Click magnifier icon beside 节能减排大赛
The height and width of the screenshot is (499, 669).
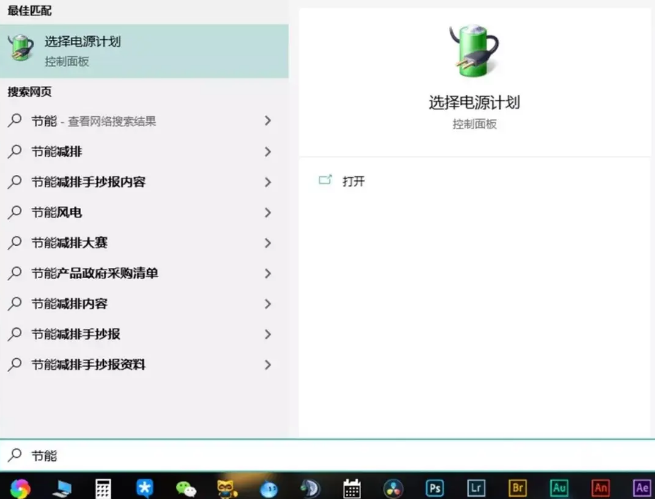tap(15, 242)
